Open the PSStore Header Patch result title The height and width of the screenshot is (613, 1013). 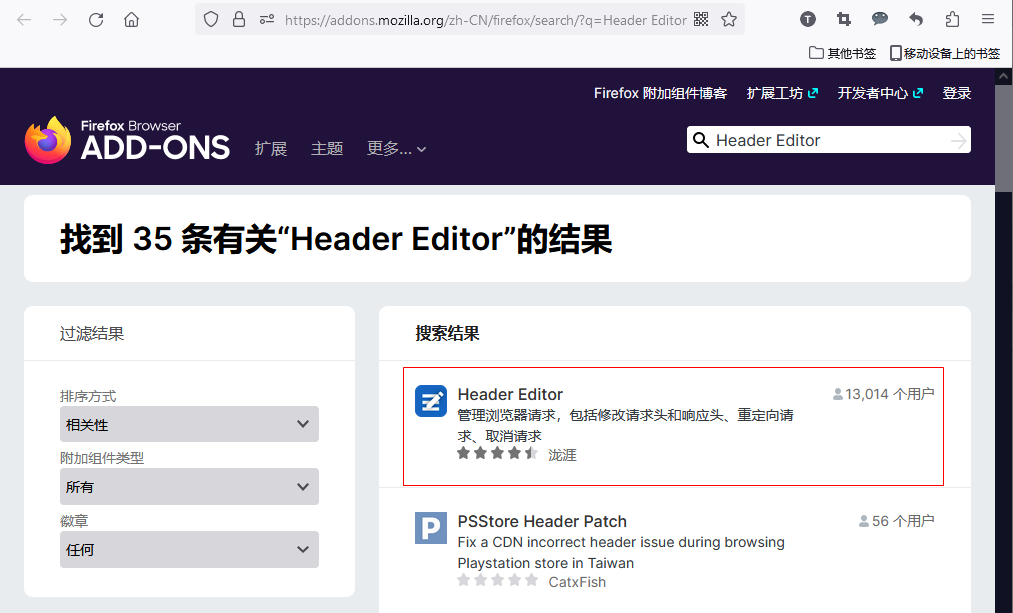(542, 521)
